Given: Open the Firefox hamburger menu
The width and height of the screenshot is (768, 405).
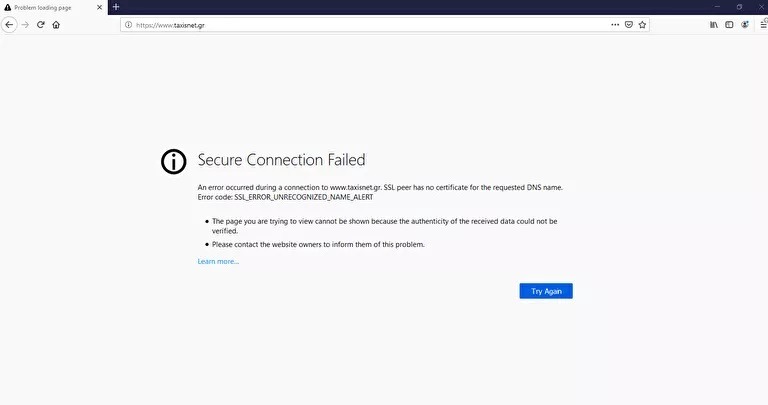Looking at the screenshot, I should coord(763,25).
